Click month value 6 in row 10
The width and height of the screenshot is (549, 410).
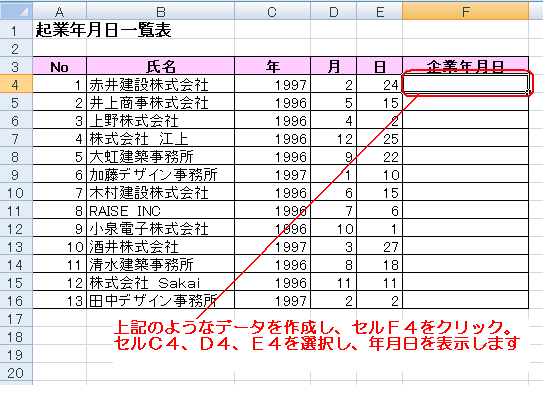[334, 192]
